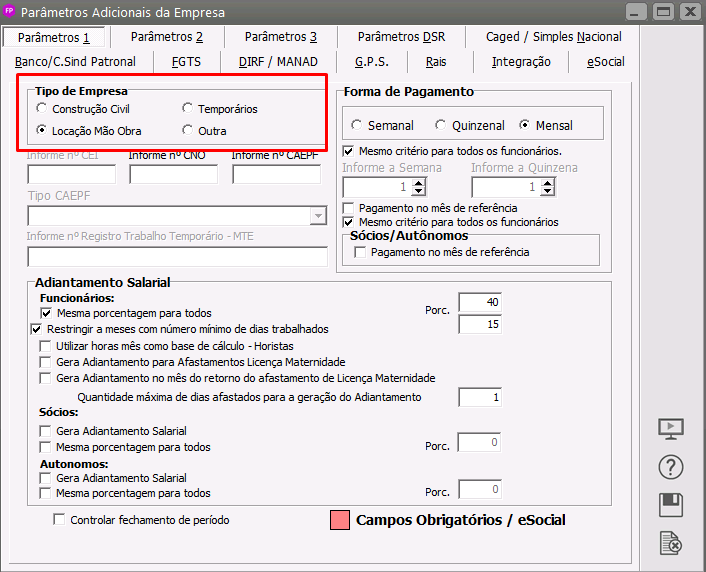Click the app icon in title bar
The image size is (706, 572).
[10, 12]
